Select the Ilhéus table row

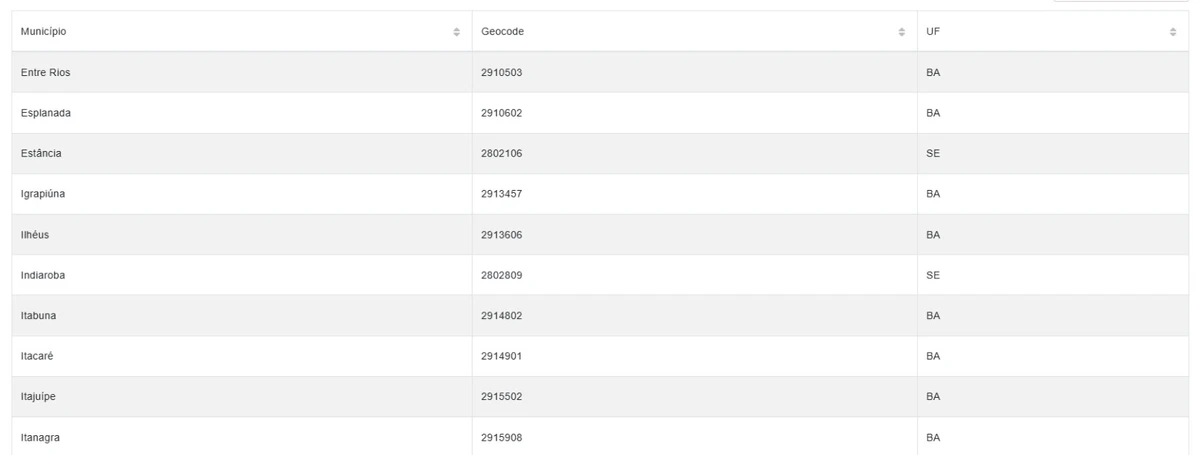600,235
